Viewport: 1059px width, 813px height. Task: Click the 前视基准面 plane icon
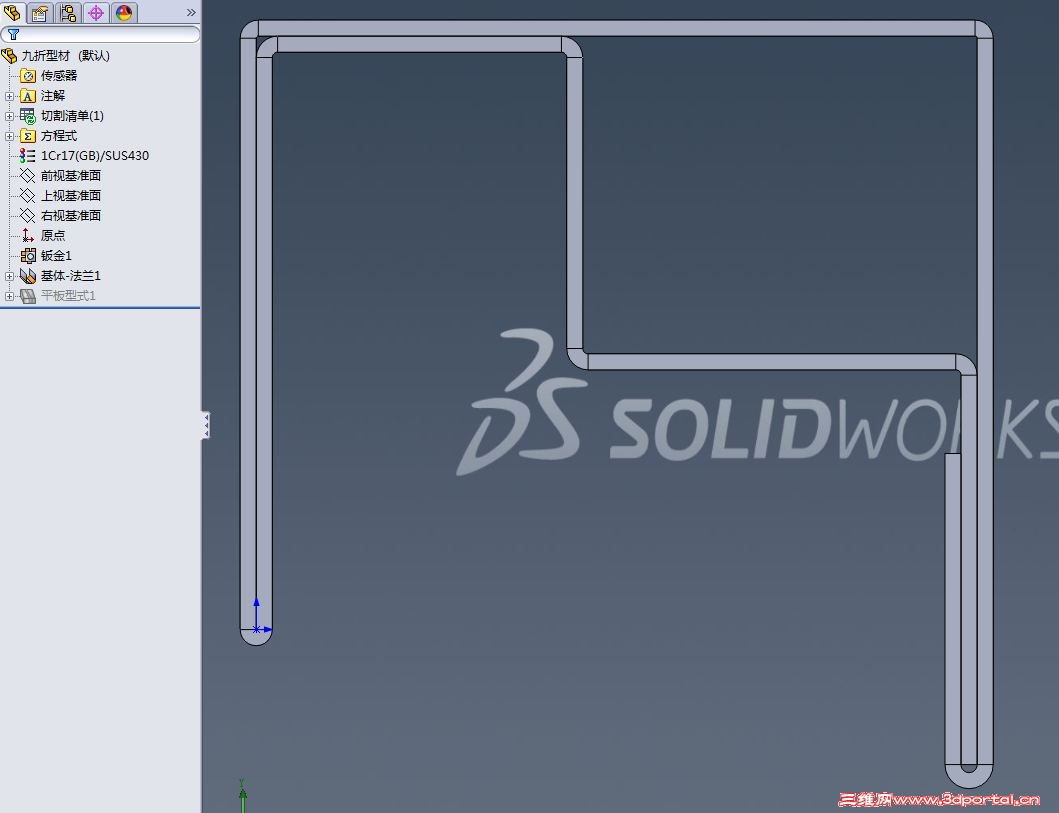[28, 176]
